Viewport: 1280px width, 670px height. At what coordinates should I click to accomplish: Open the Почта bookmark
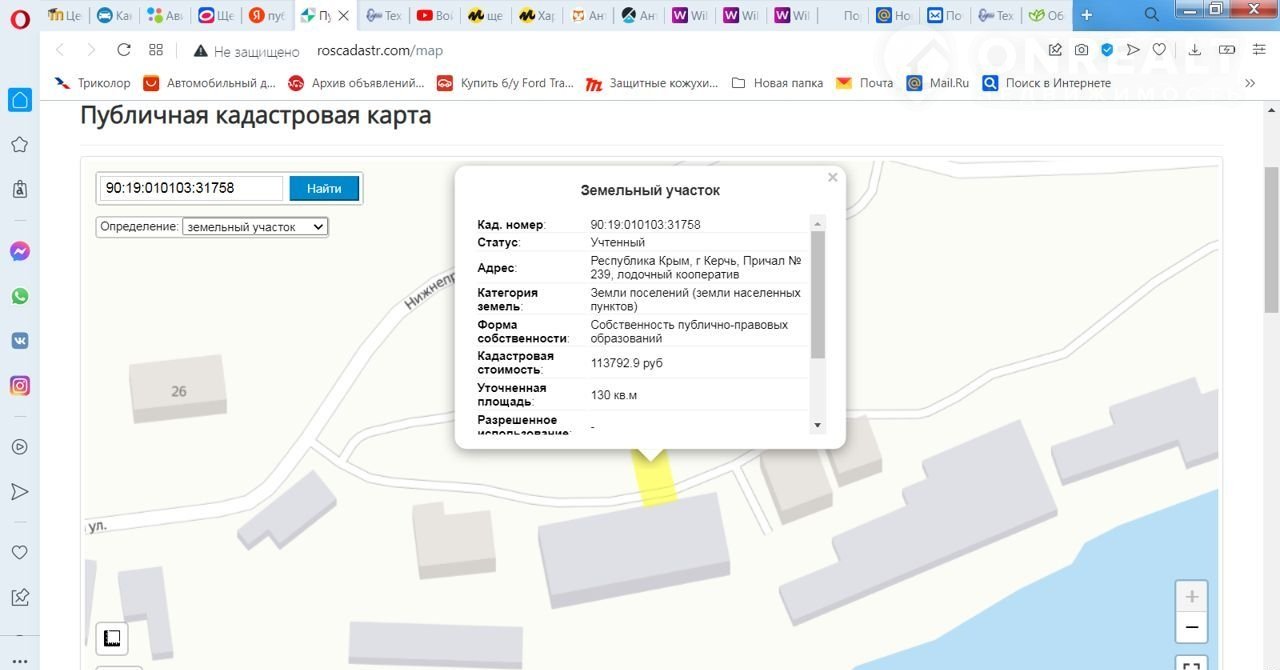[x=865, y=83]
